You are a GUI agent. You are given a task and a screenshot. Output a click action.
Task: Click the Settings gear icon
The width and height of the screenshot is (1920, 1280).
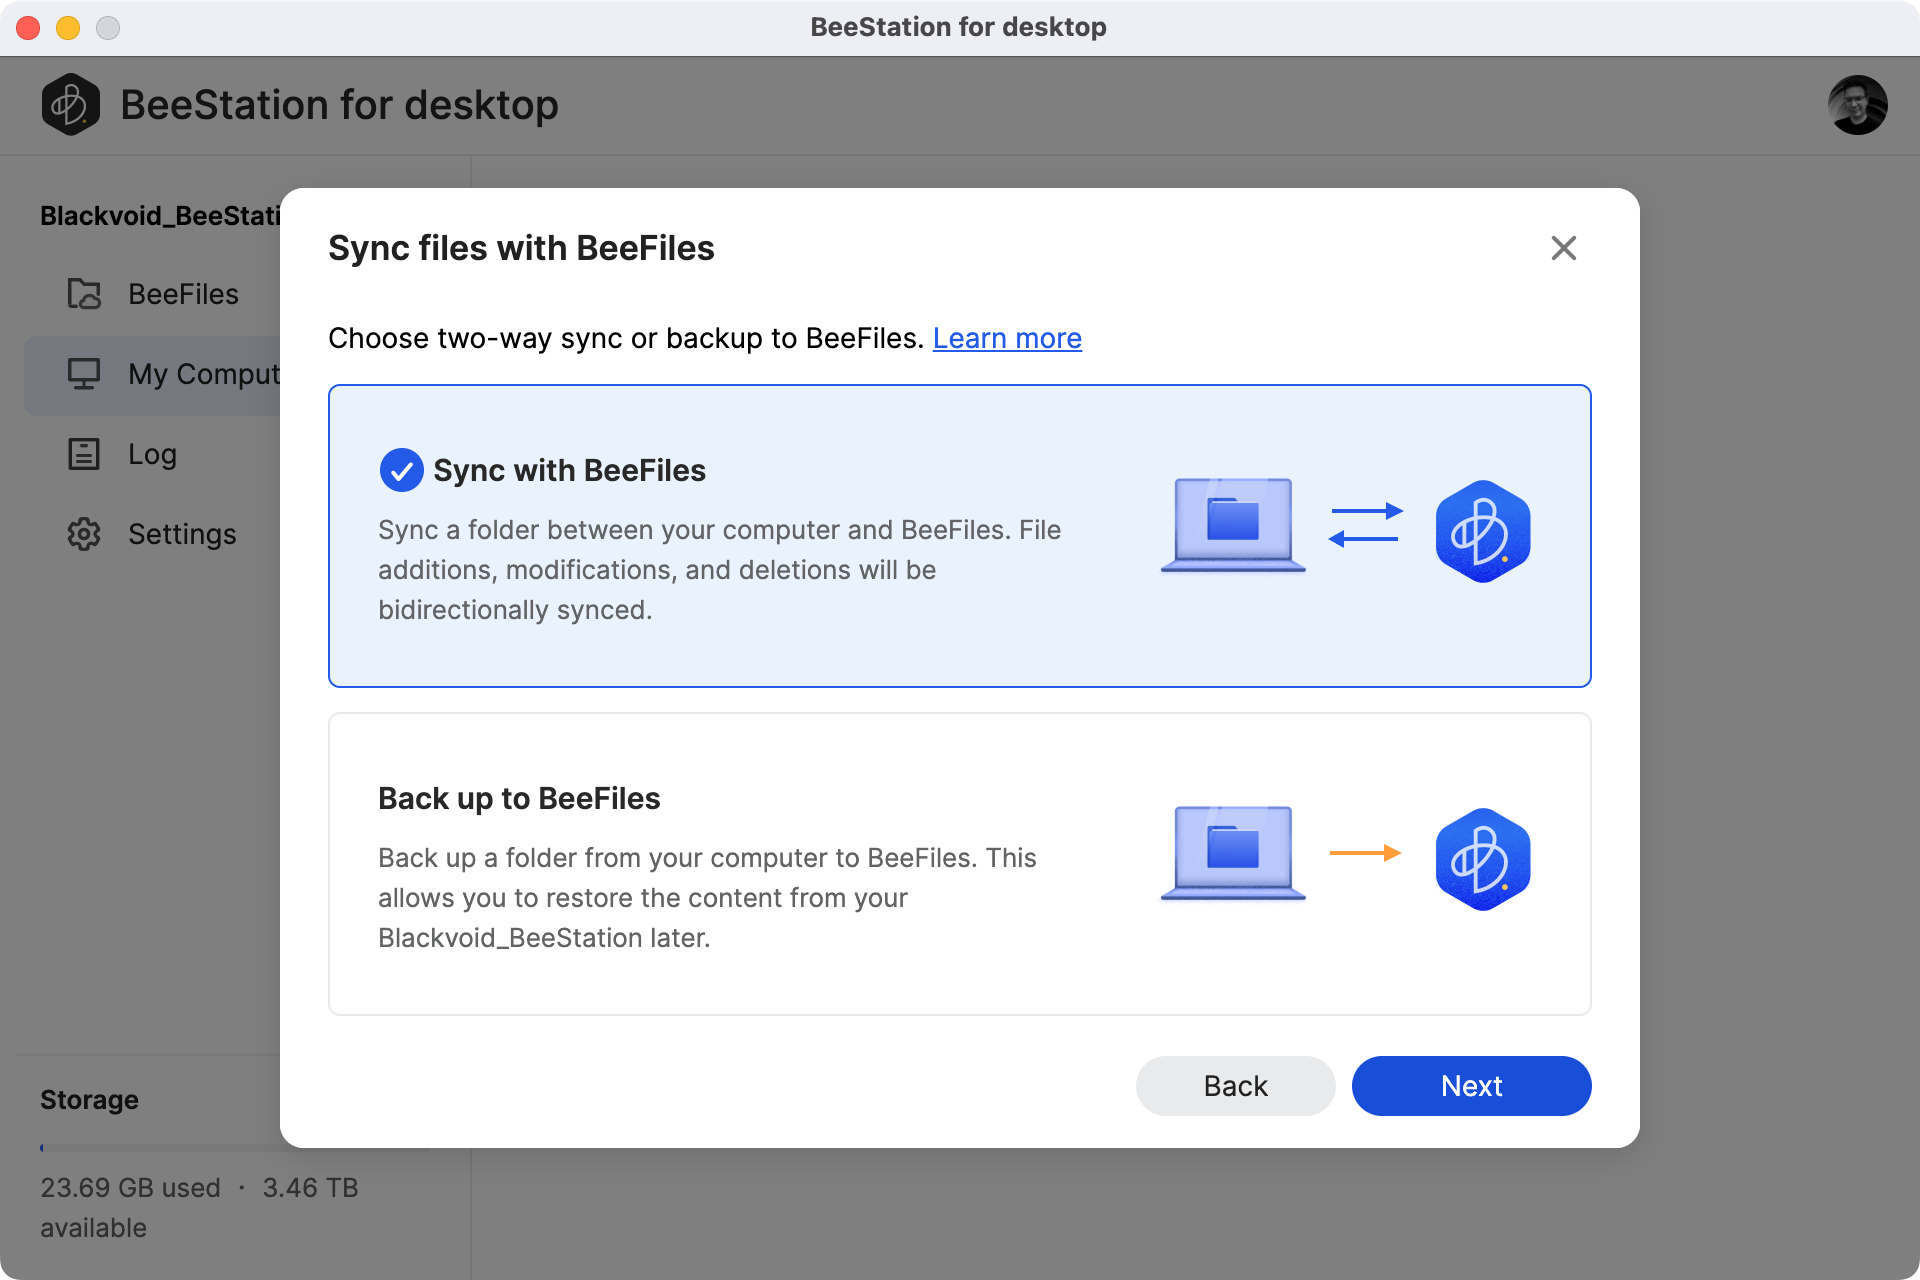point(84,534)
